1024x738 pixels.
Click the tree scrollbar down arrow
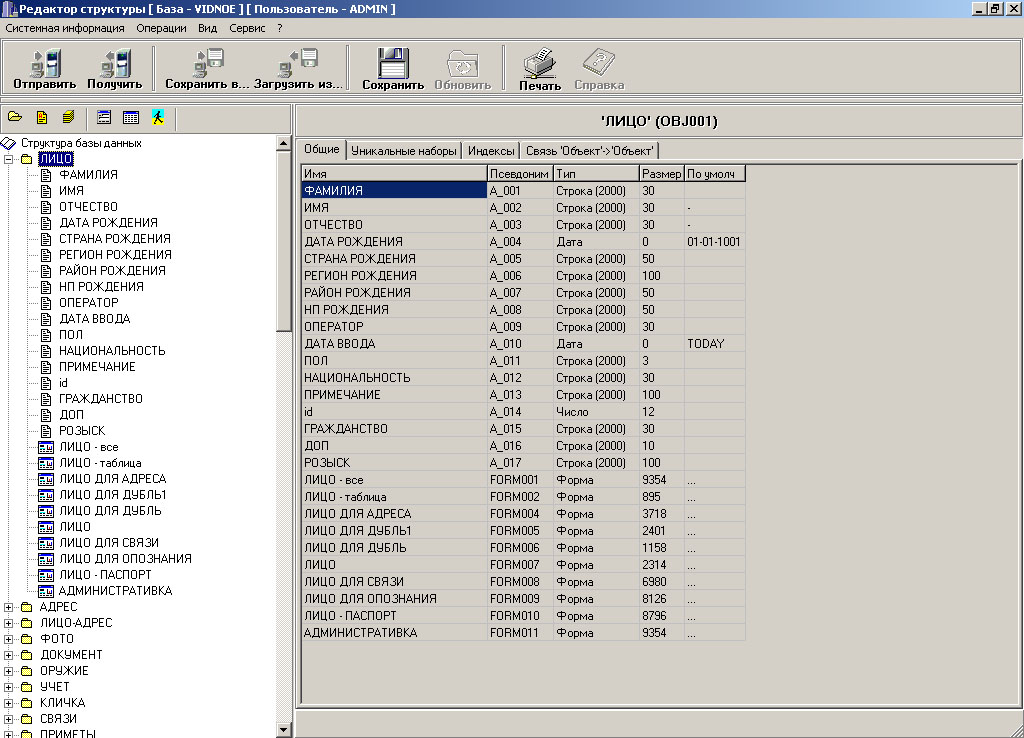click(x=284, y=730)
